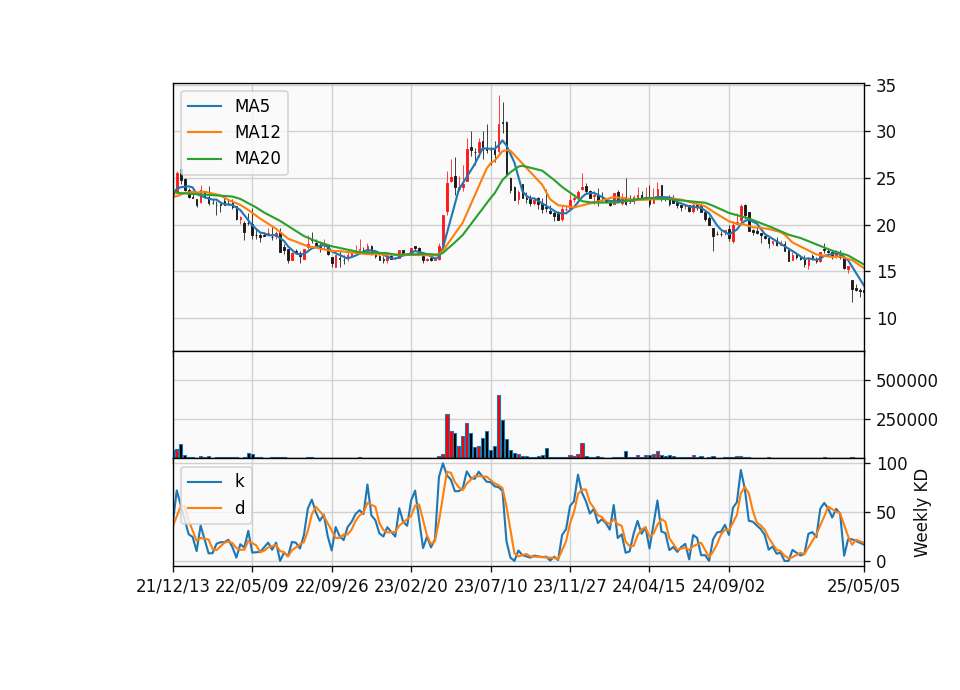Click the blue MA5 legend line sample
Screen dimensions: 960x690
click(x=204, y=106)
